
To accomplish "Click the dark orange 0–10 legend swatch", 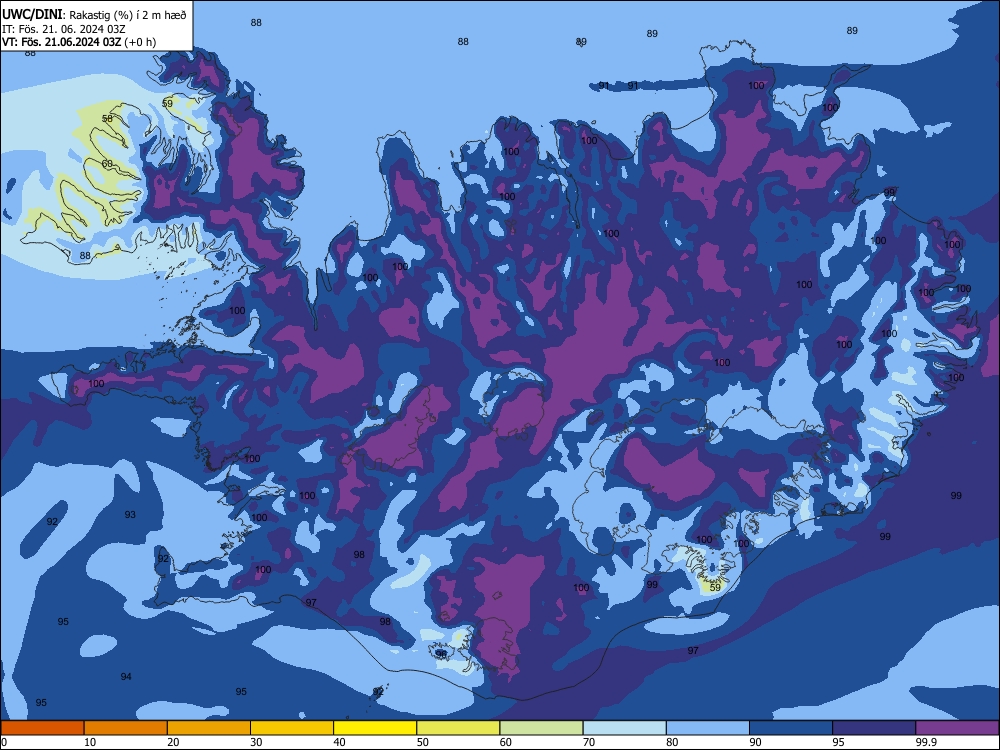I will [x=43, y=728].
